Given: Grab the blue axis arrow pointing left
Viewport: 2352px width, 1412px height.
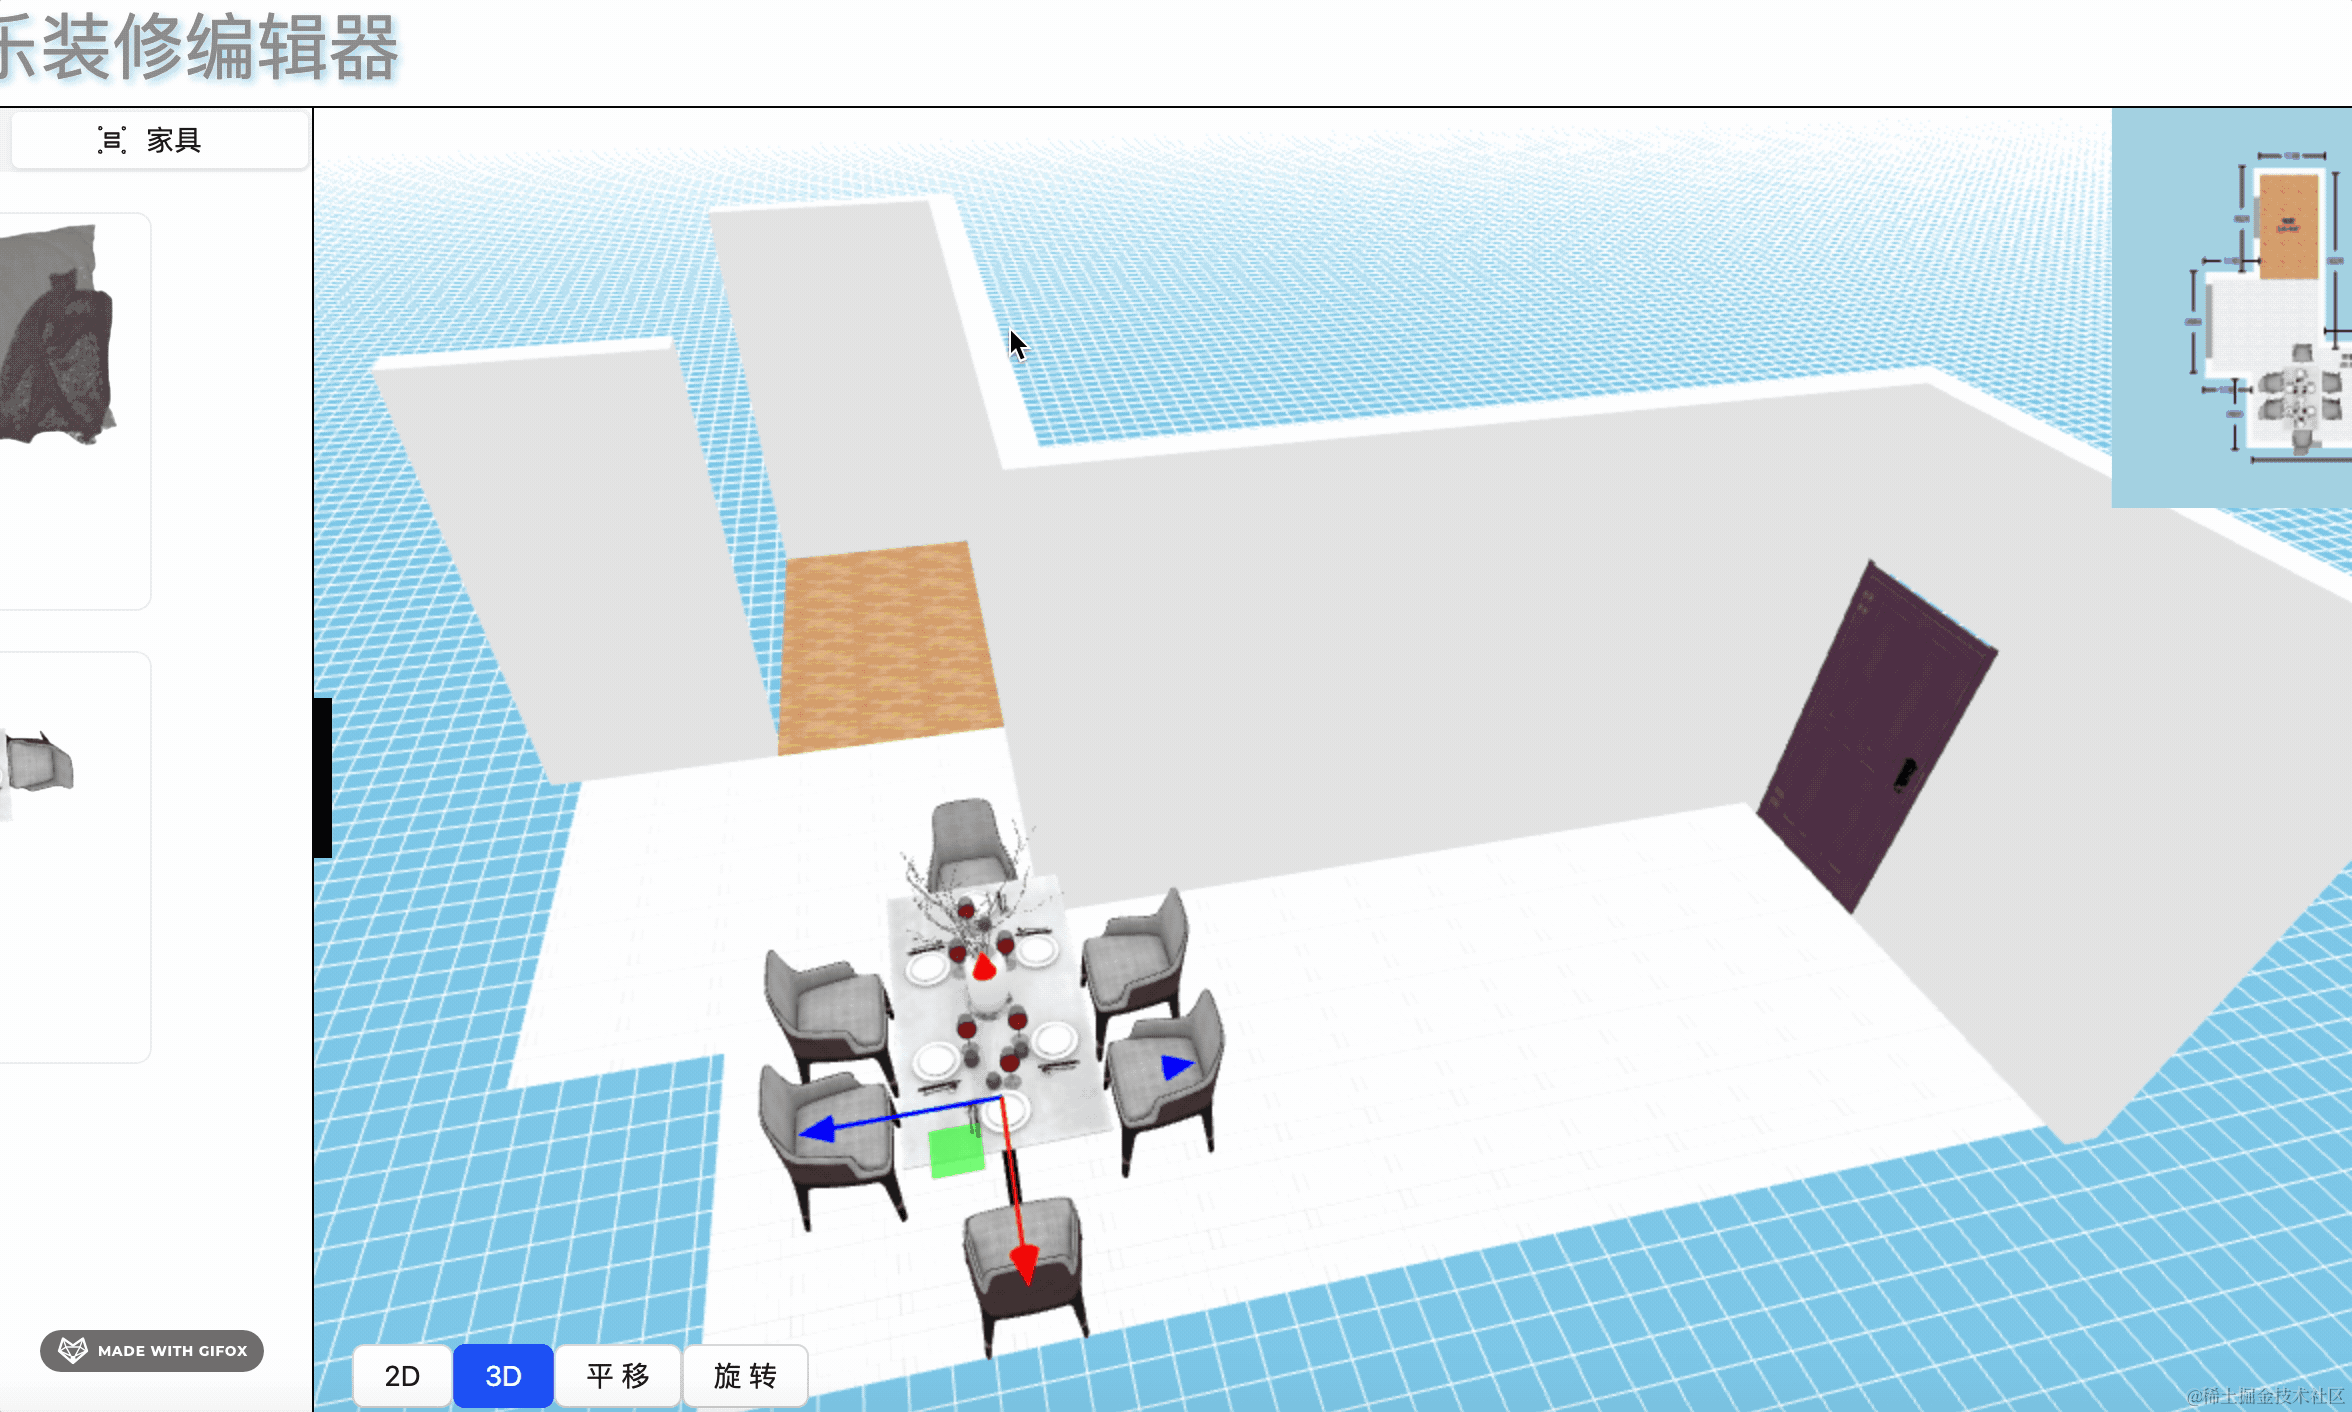Looking at the screenshot, I should 819,1130.
